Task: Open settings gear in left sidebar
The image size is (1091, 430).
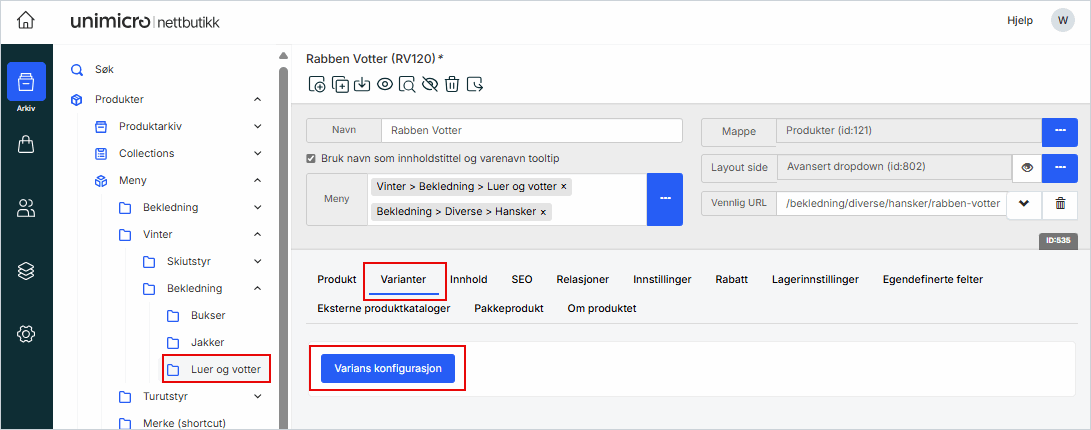Action: (x=26, y=333)
